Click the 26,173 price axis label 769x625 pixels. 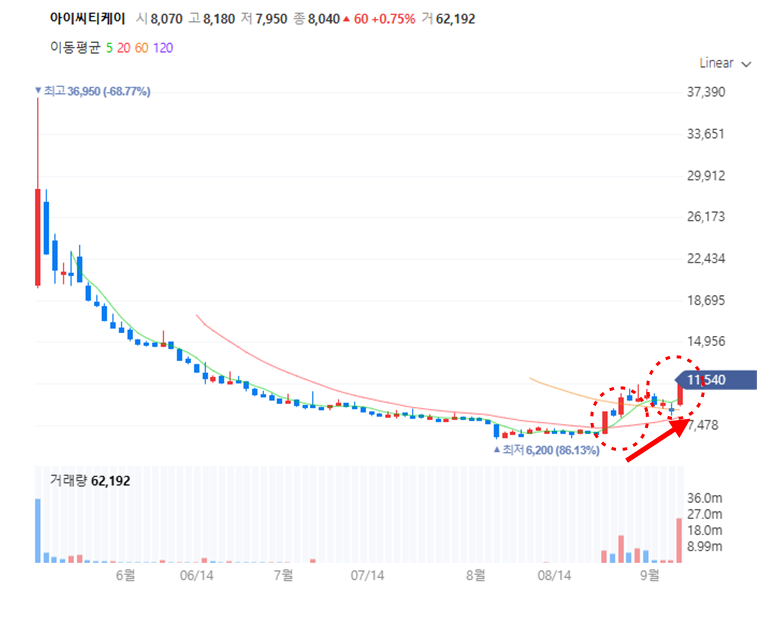coord(706,216)
